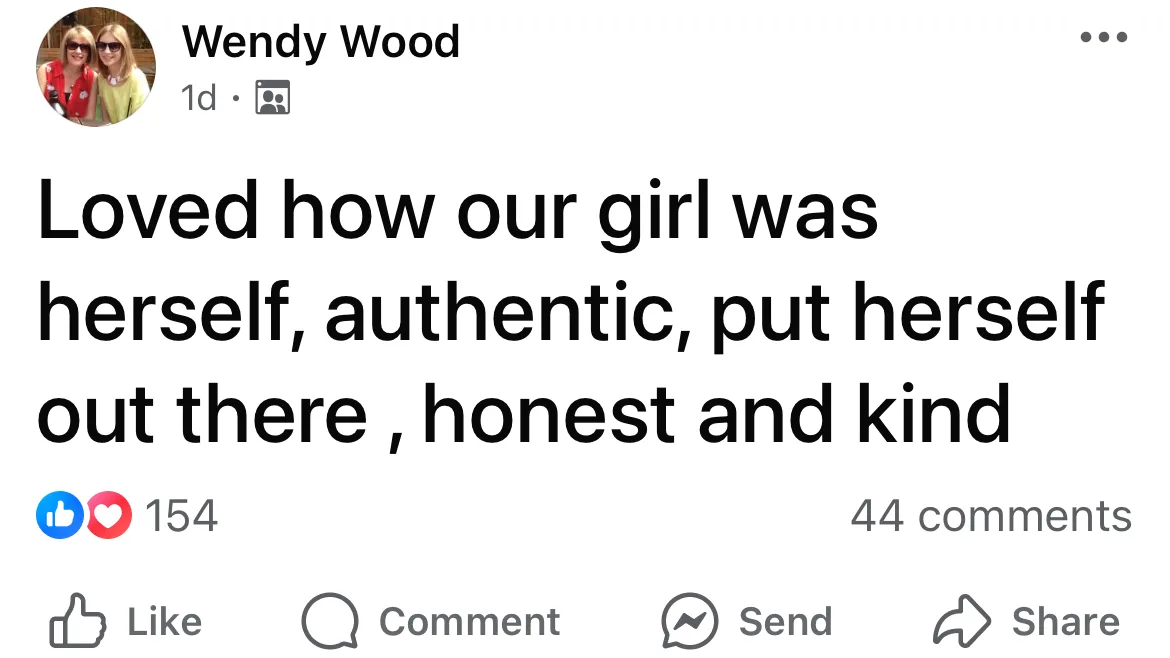
Task: Click the group audience privacy icon
Action: pos(272,97)
